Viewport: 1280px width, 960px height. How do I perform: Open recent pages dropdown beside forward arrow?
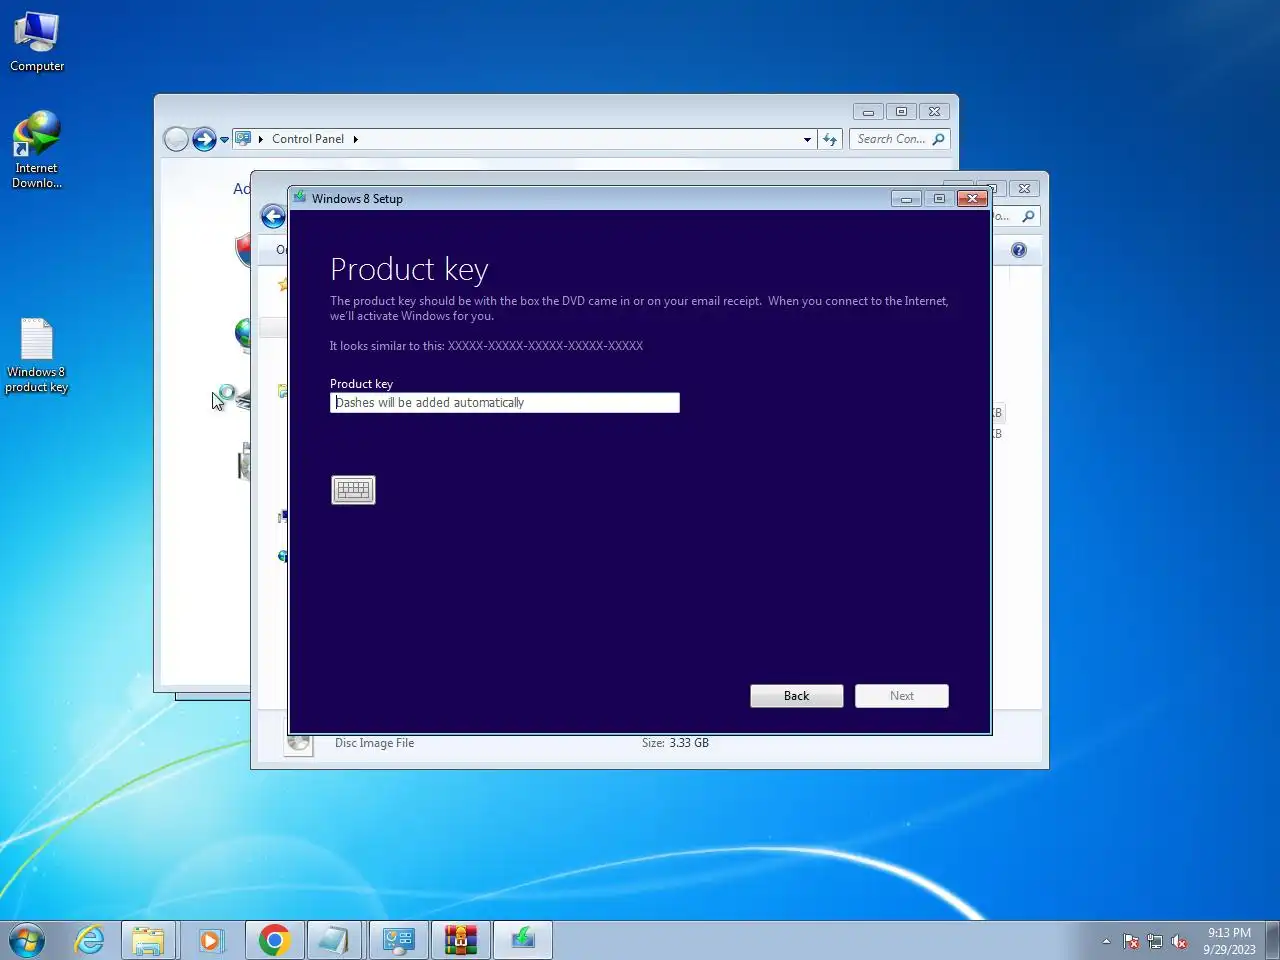(x=224, y=140)
